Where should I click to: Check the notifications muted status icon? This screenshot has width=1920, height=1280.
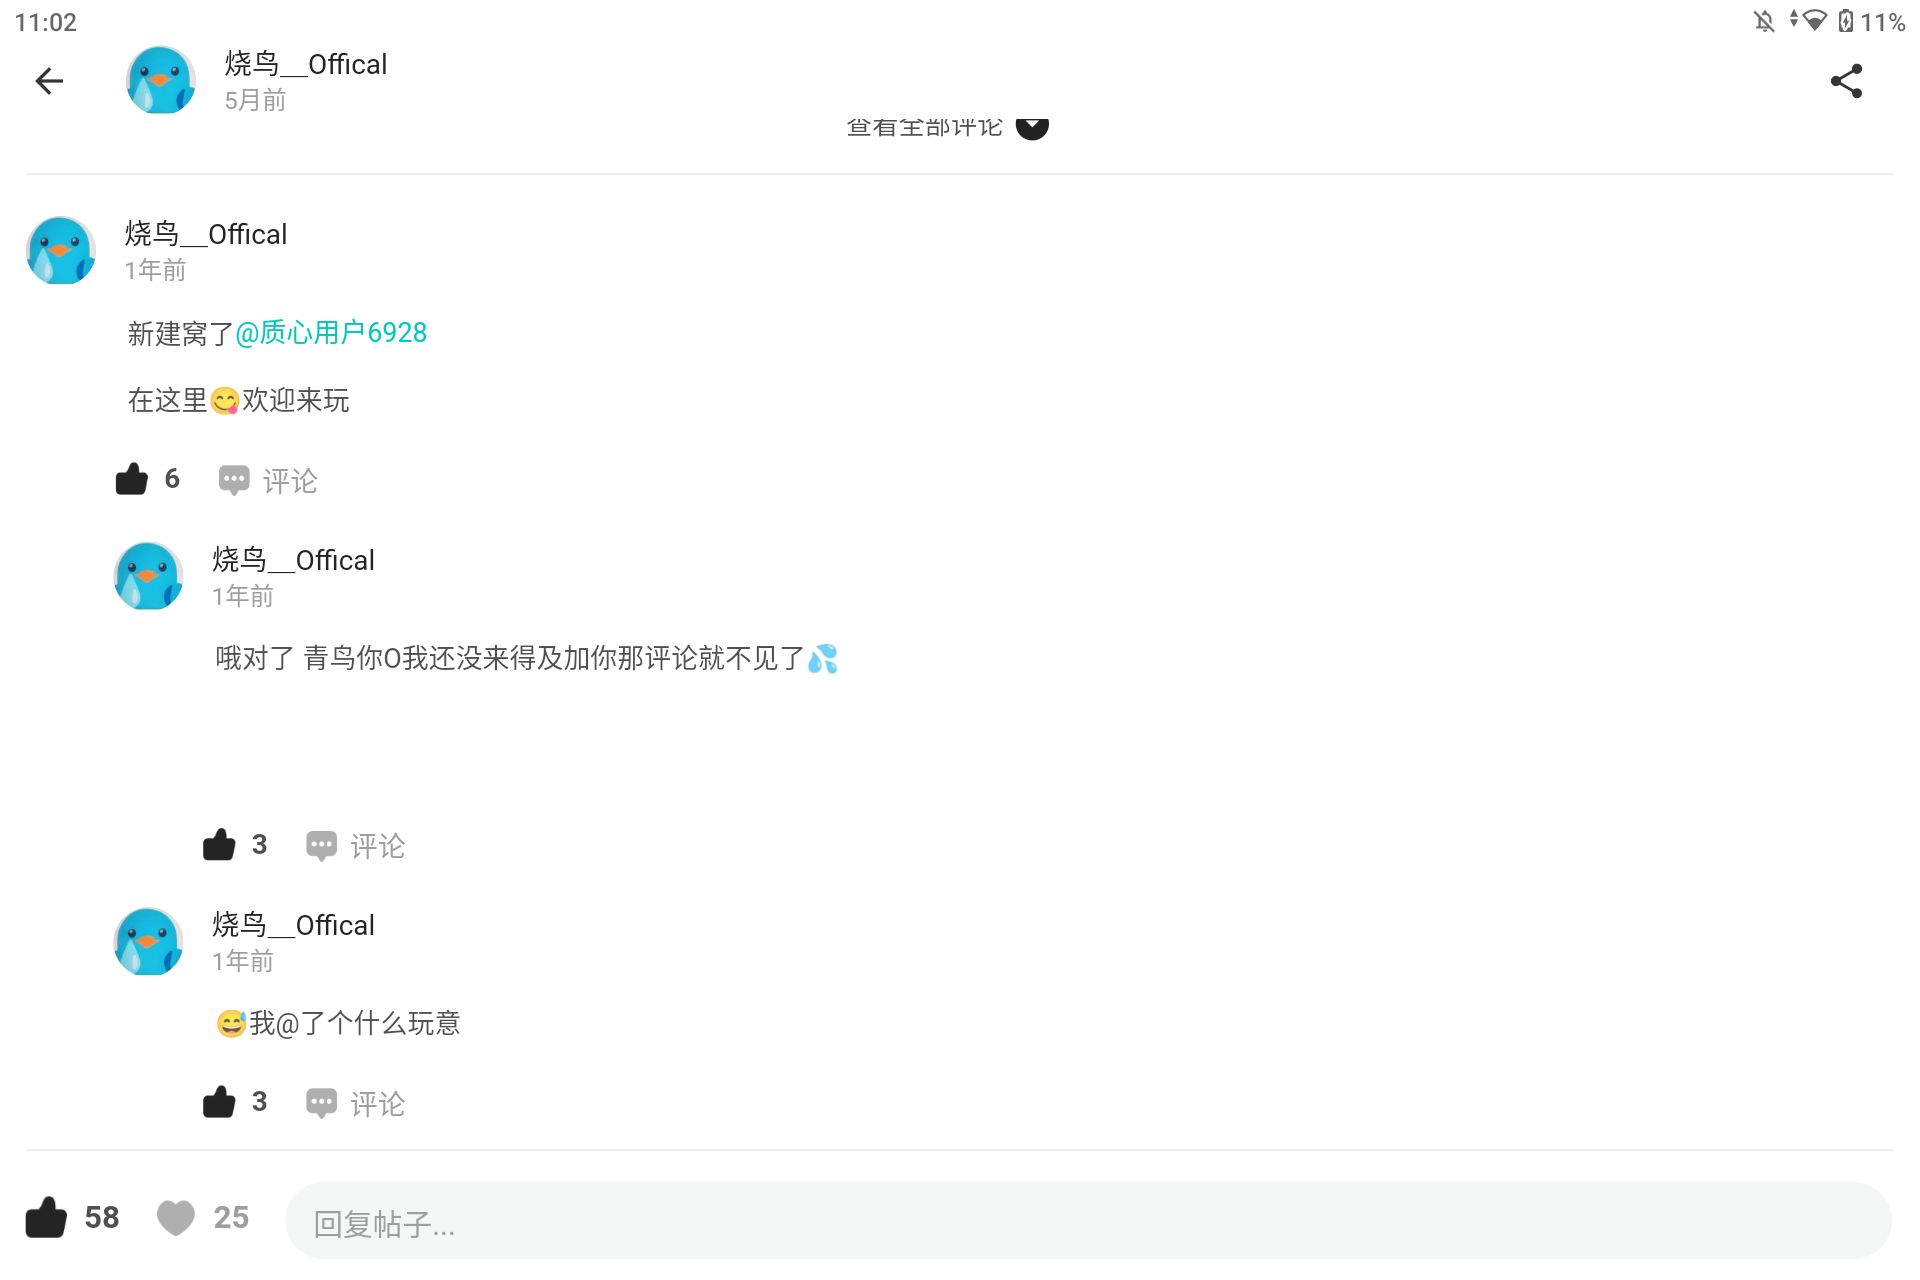[1764, 21]
